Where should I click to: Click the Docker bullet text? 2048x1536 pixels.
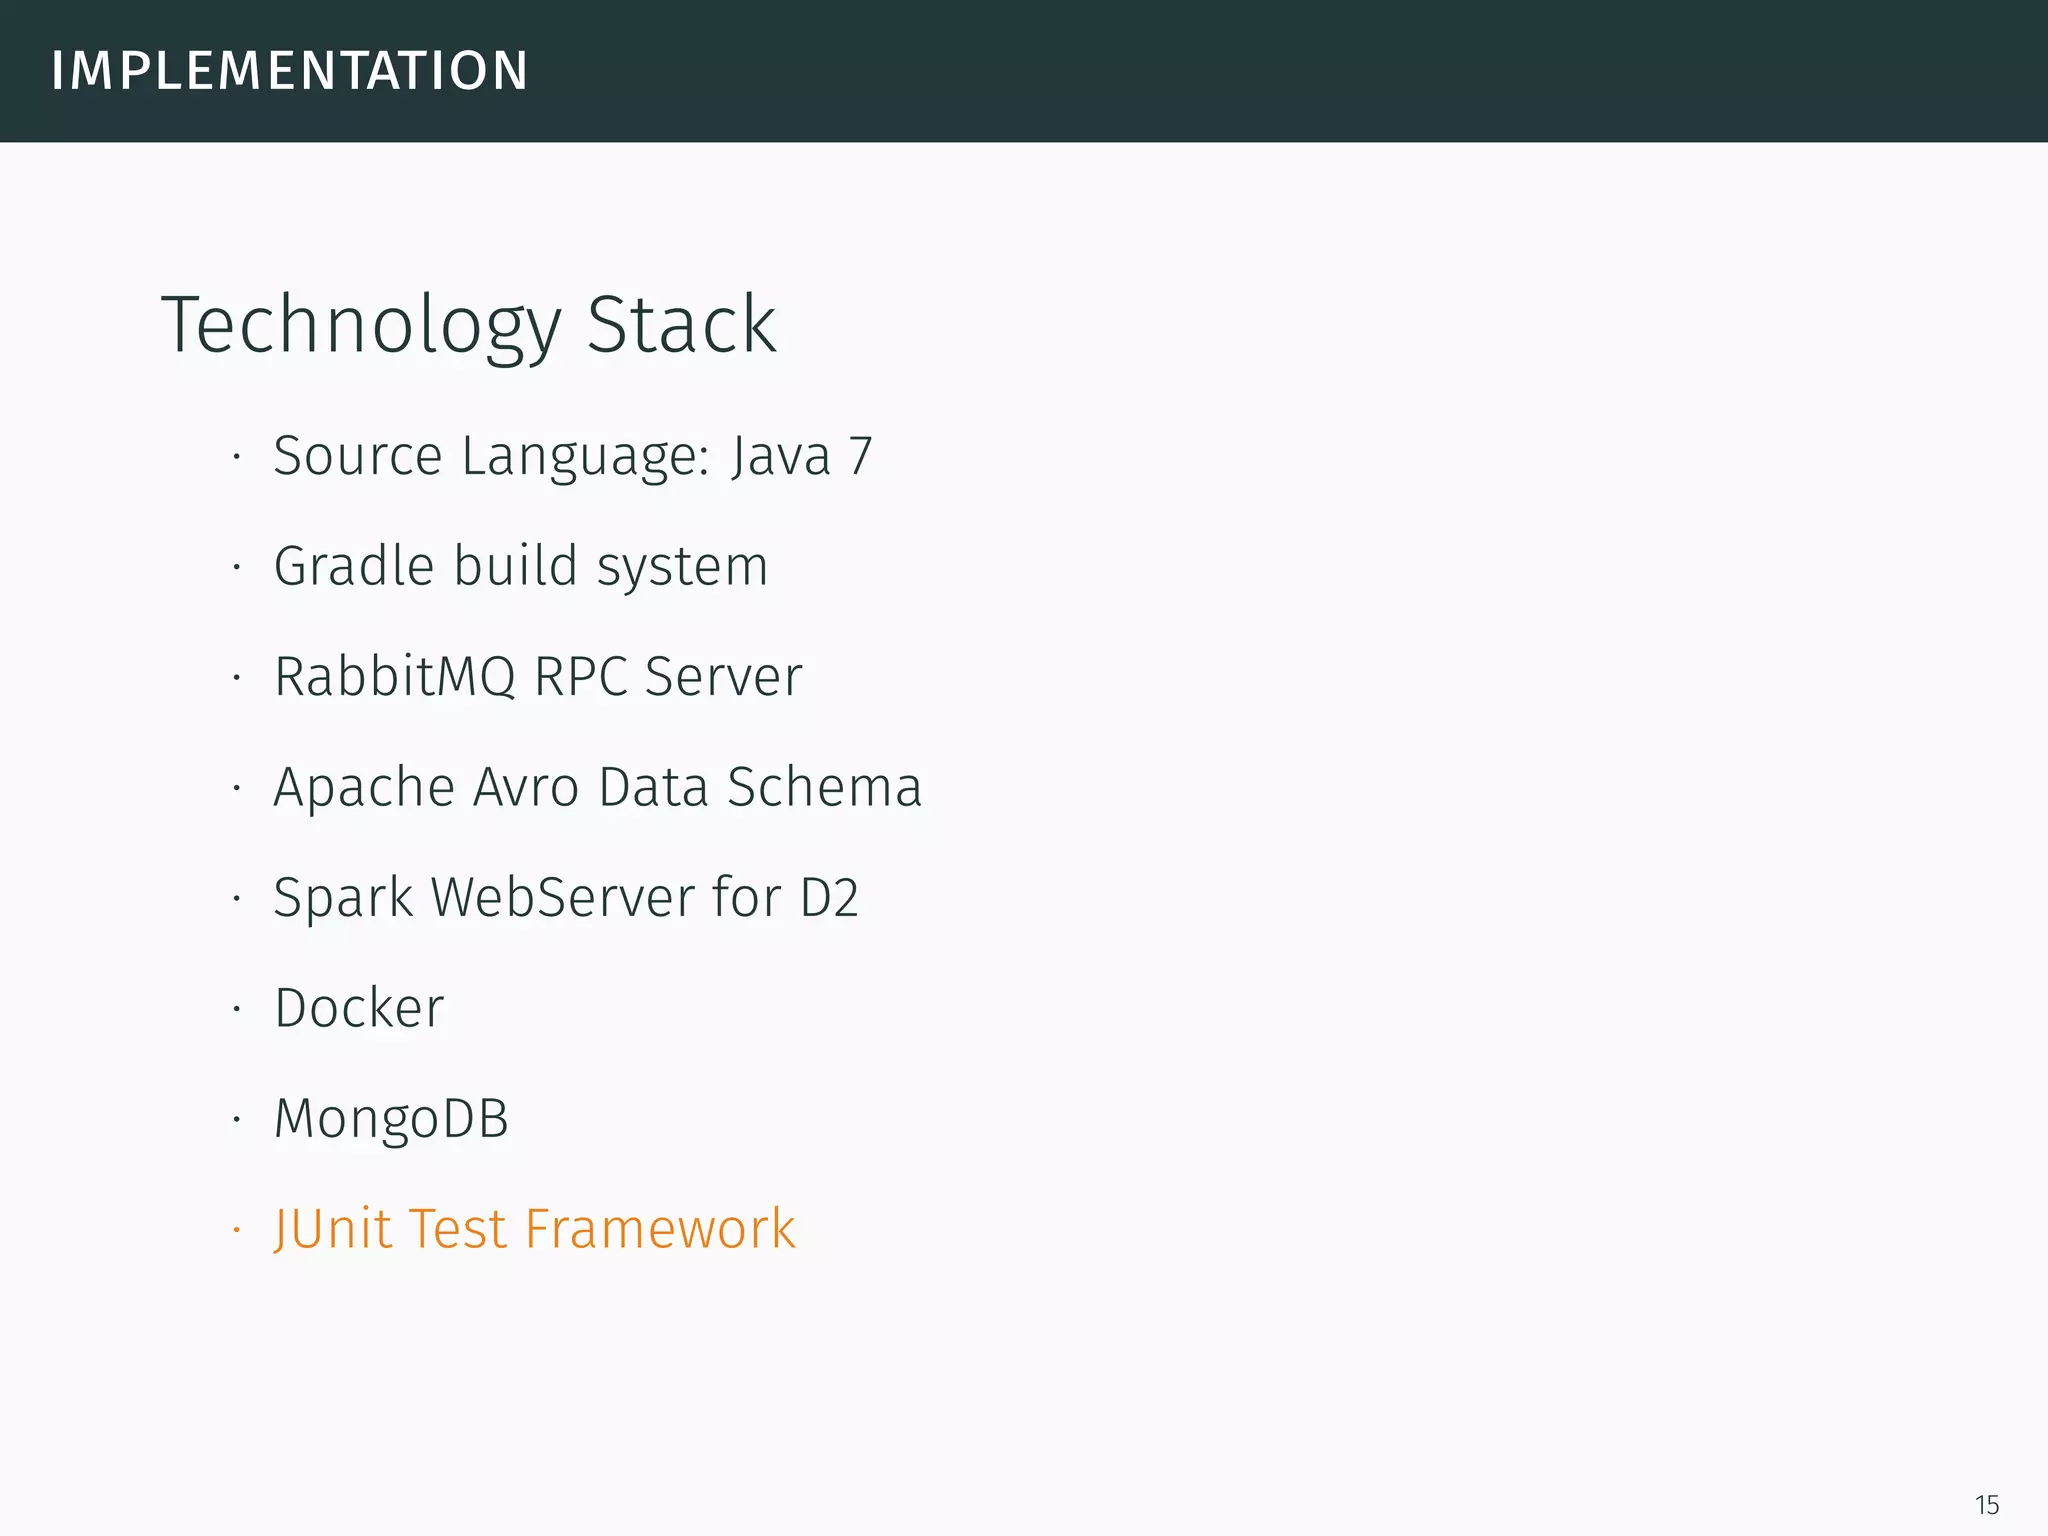[359, 1008]
